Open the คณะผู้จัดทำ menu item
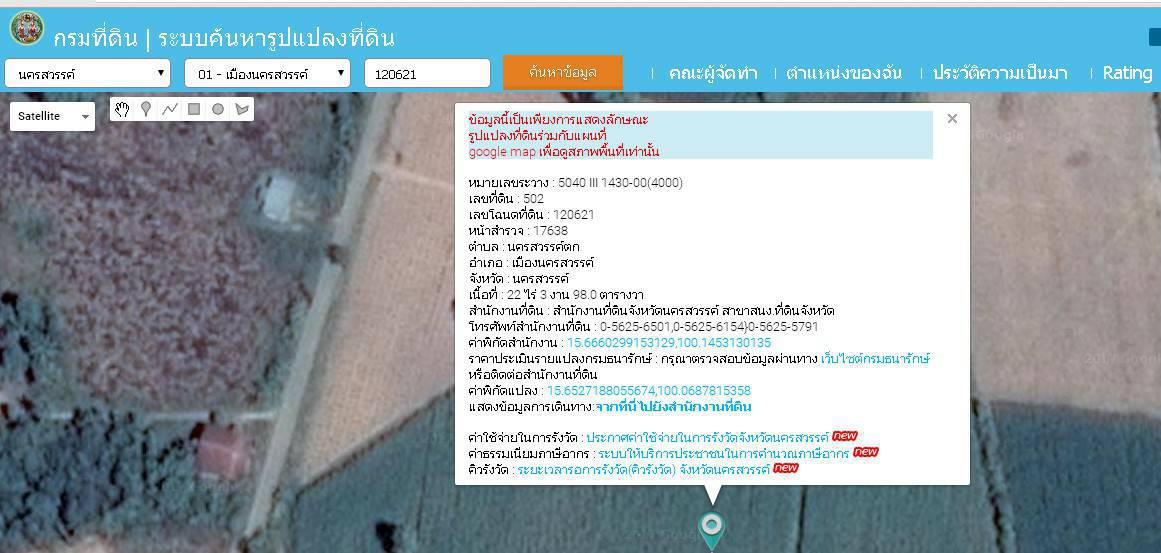Viewport: 1161px width, 553px height. (712, 73)
